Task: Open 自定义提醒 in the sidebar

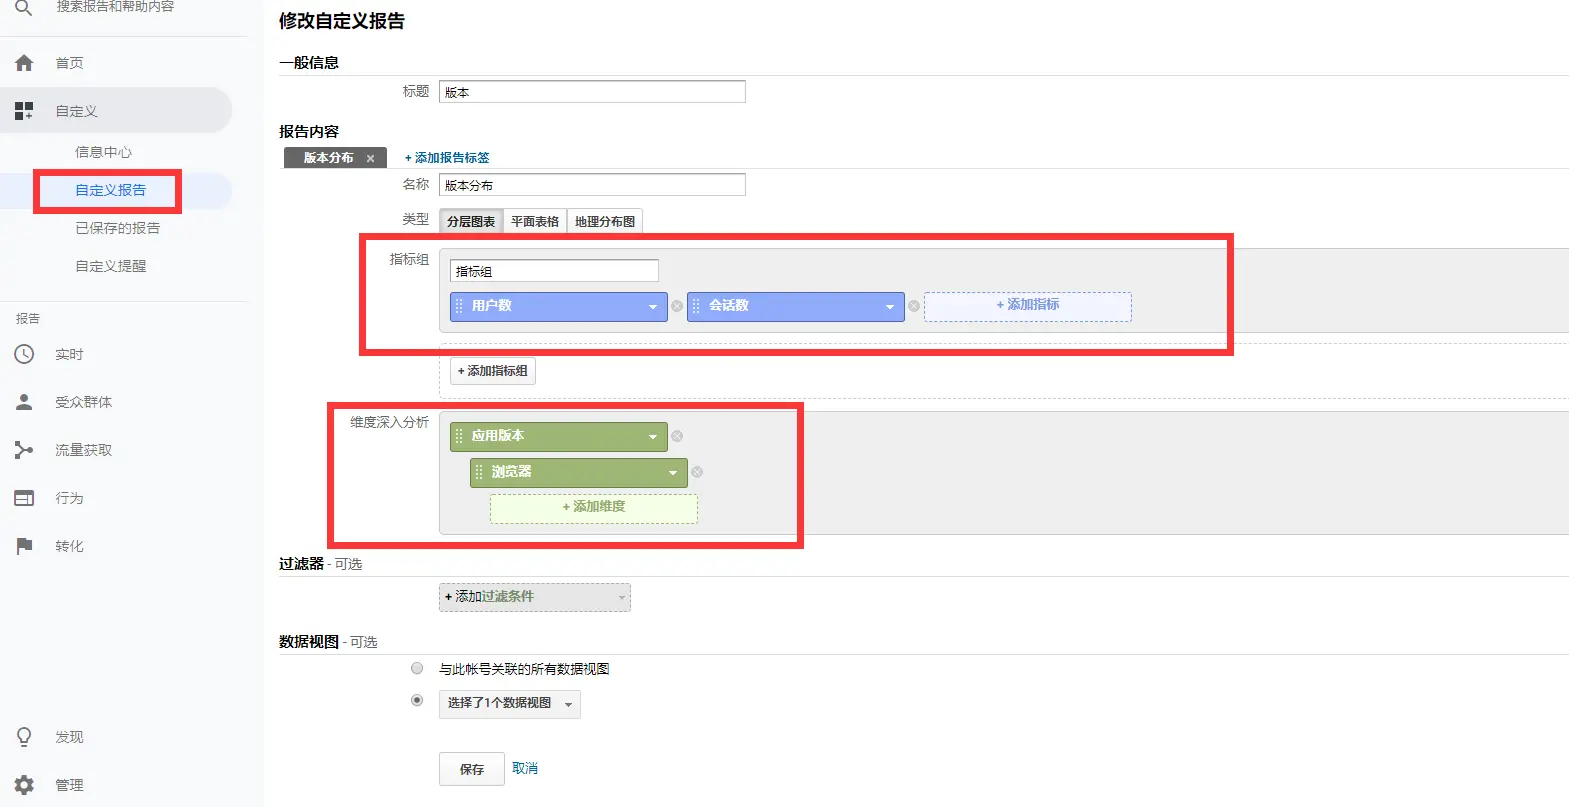Action: pos(110,266)
